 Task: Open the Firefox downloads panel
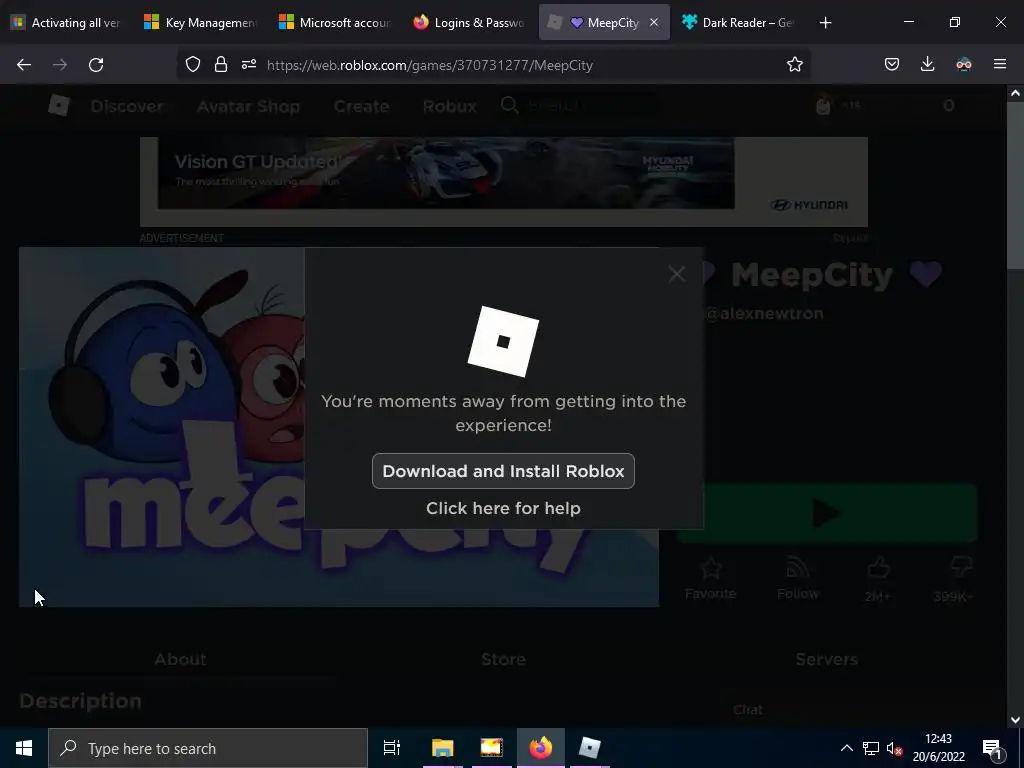(927, 65)
